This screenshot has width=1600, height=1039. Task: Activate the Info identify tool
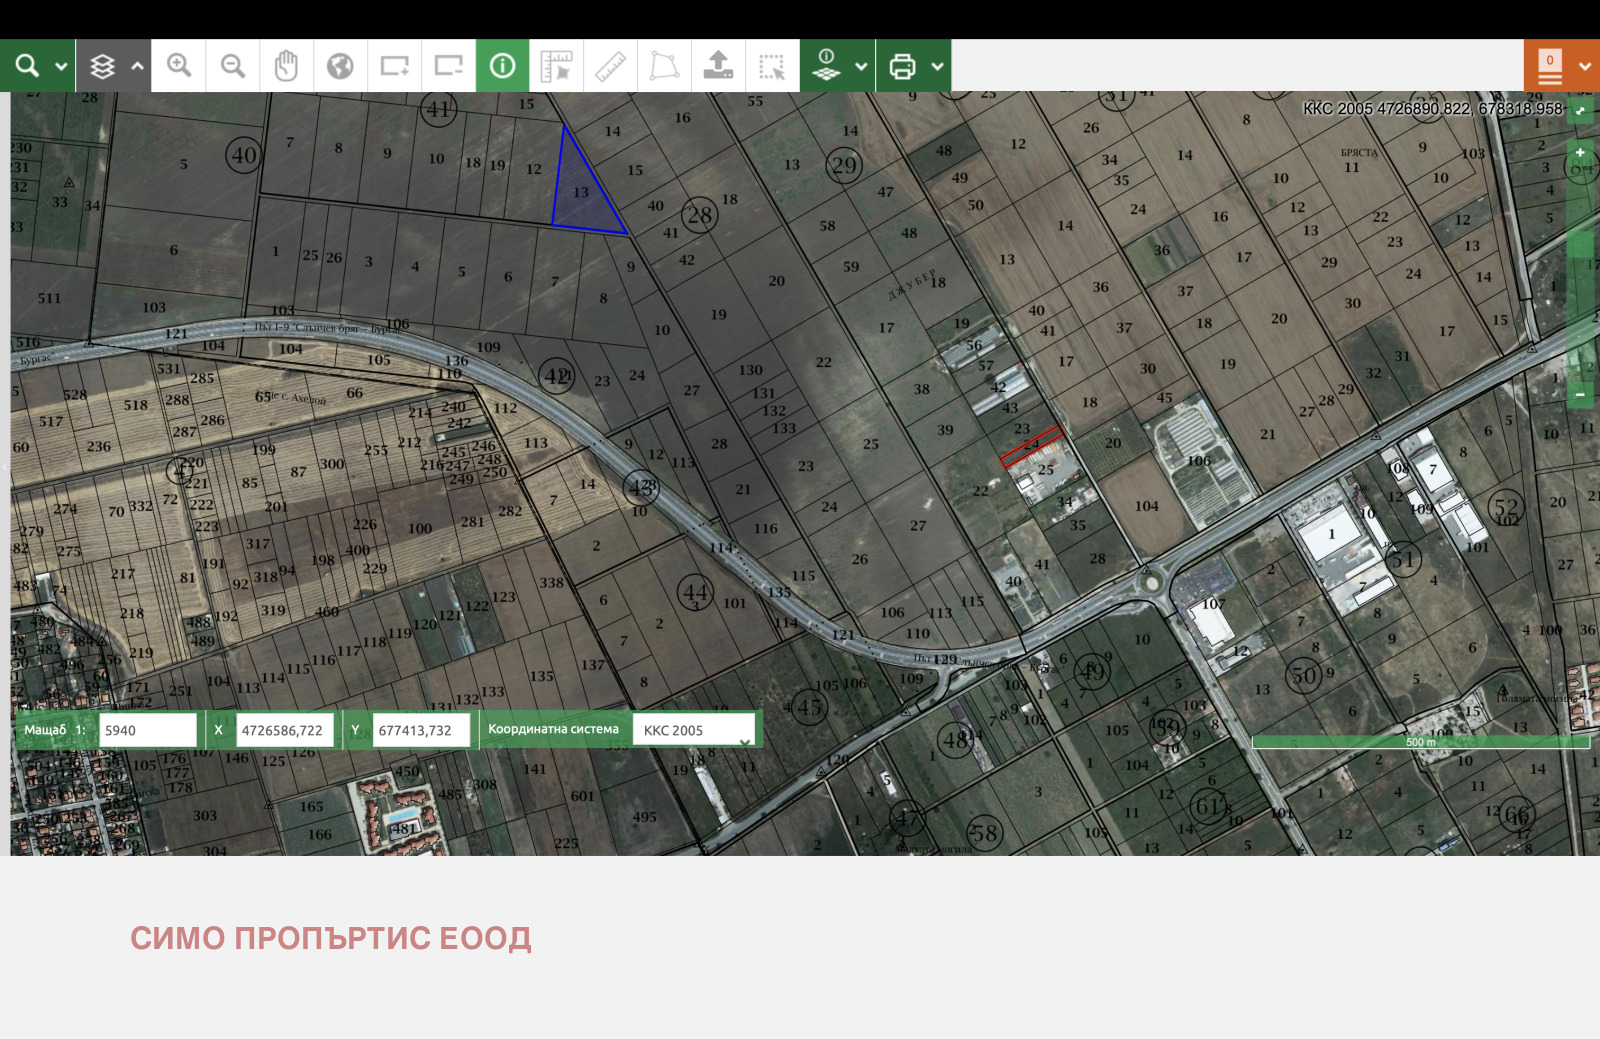click(502, 65)
